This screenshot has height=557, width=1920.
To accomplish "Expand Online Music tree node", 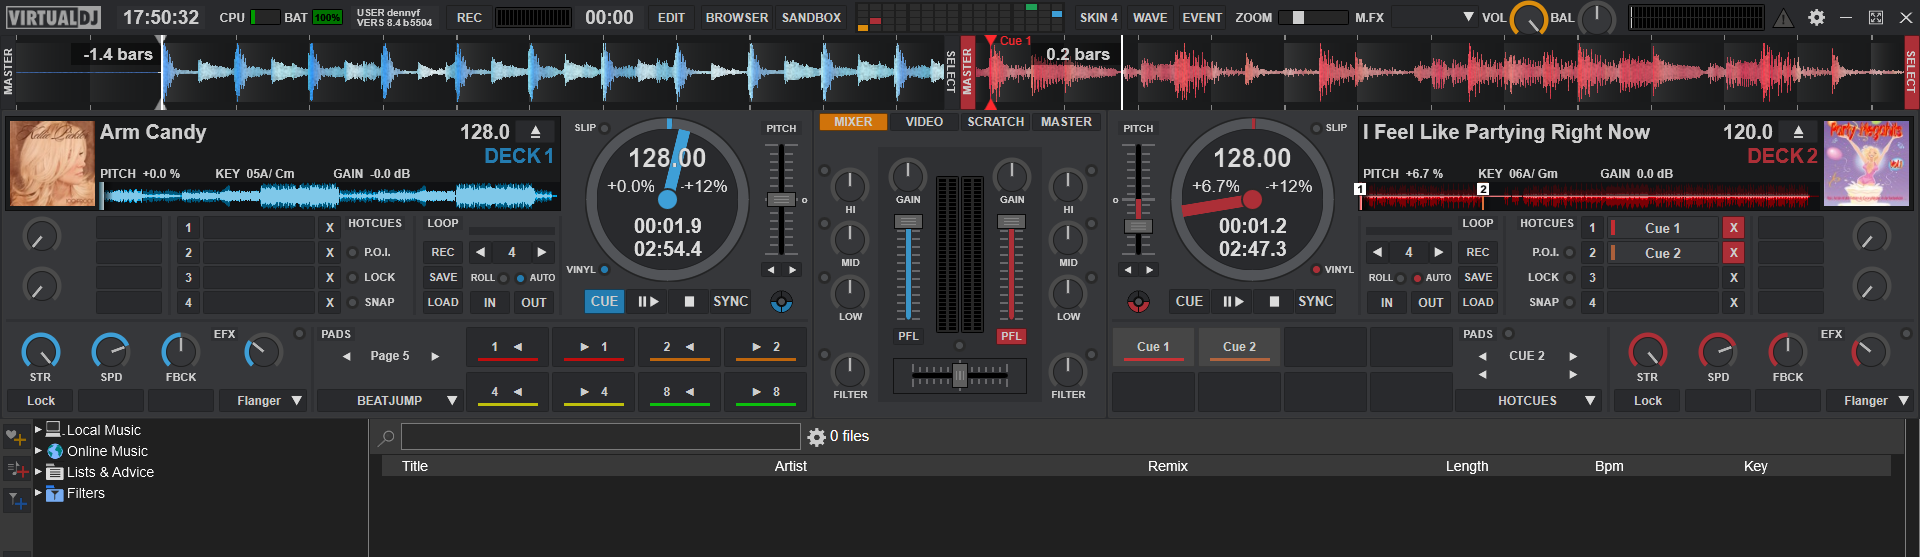I will [39, 451].
